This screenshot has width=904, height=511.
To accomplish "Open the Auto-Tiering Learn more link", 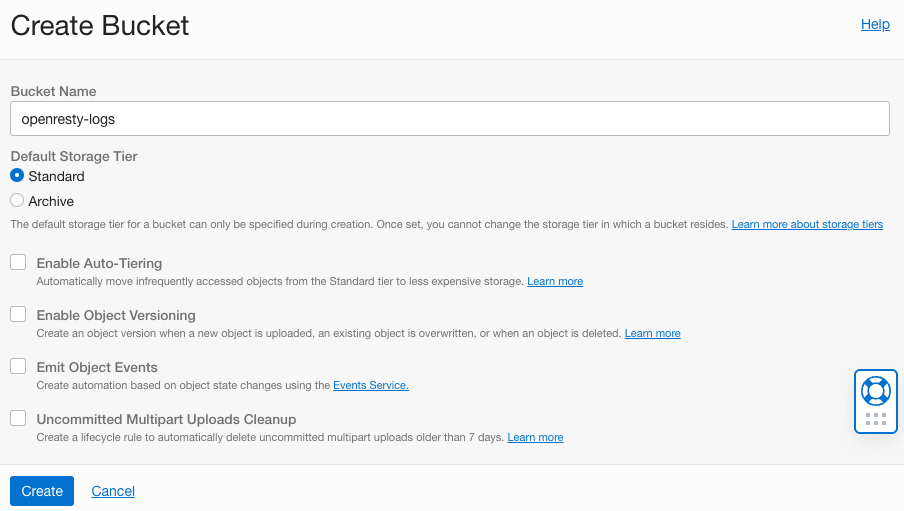I will click(555, 282).
